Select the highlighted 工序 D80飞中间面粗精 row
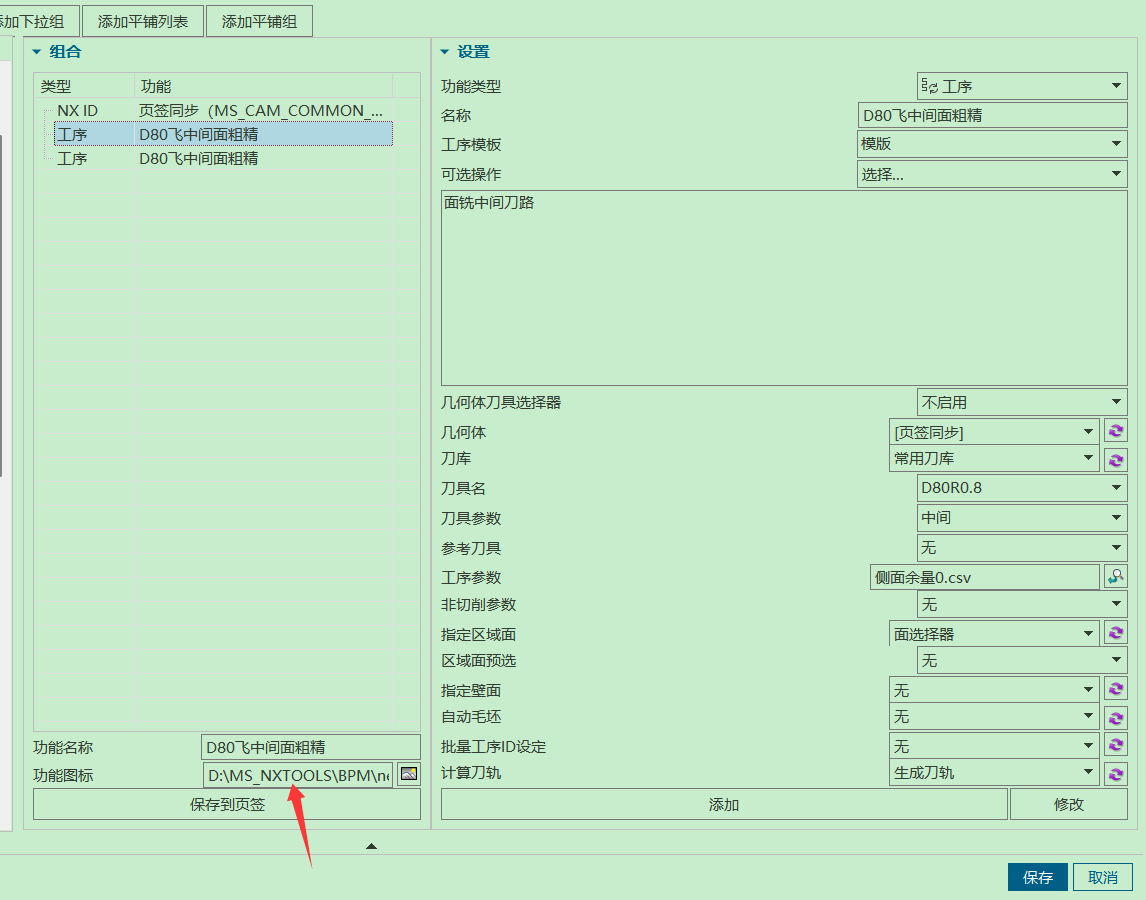The image size is (1146, 900). click(x=223, y=134)
